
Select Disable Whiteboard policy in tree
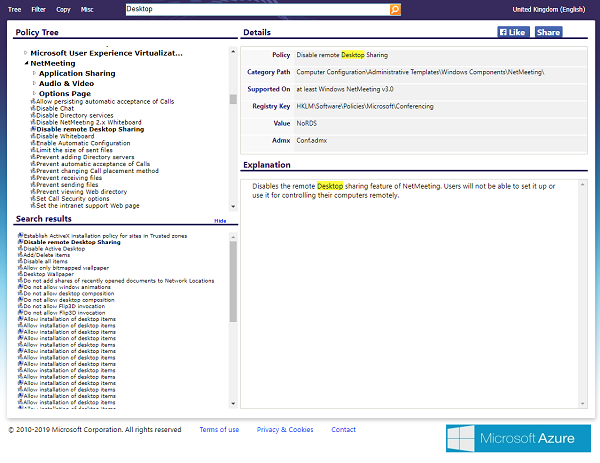coord(65,136)
